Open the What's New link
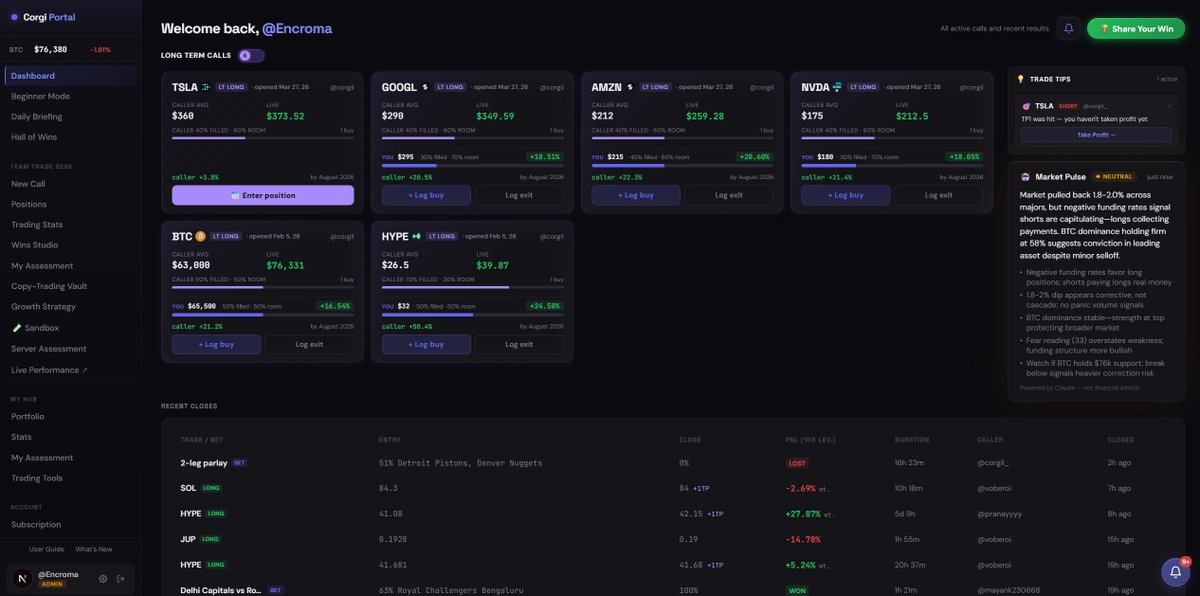 (94, 549)
